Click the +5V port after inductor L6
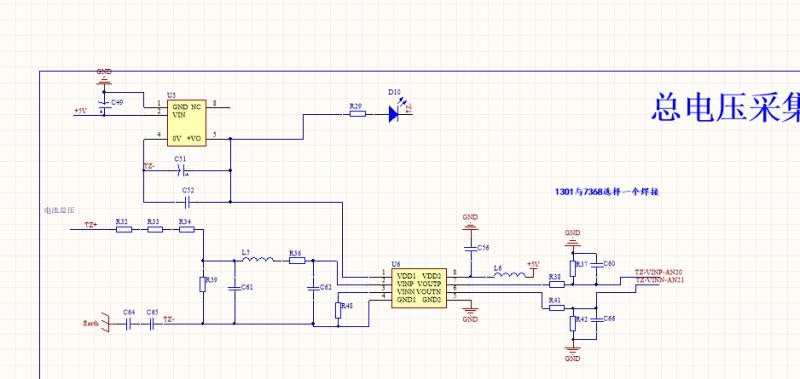This screenshot has height=379, width=800. (533, 266)
